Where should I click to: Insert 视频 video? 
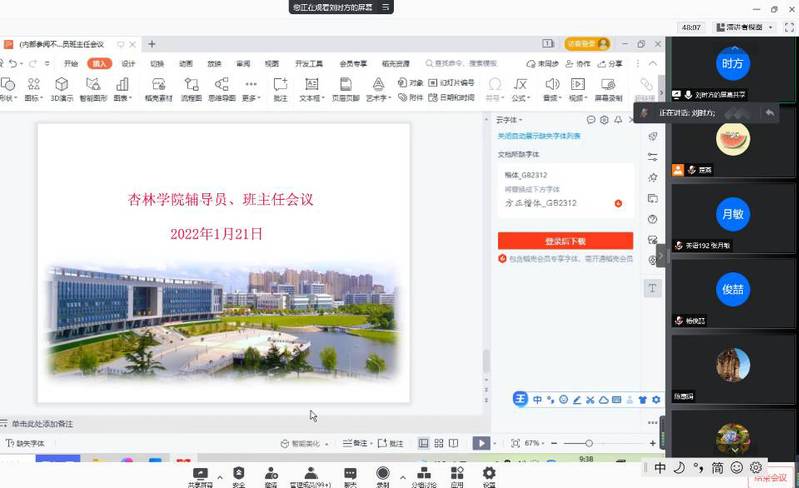pos(577,89)
